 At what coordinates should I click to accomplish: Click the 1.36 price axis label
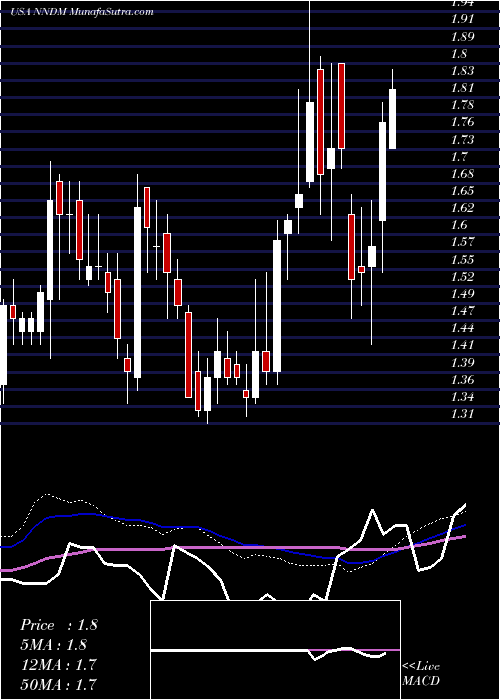pyautogui.click(x=461, y=380)
